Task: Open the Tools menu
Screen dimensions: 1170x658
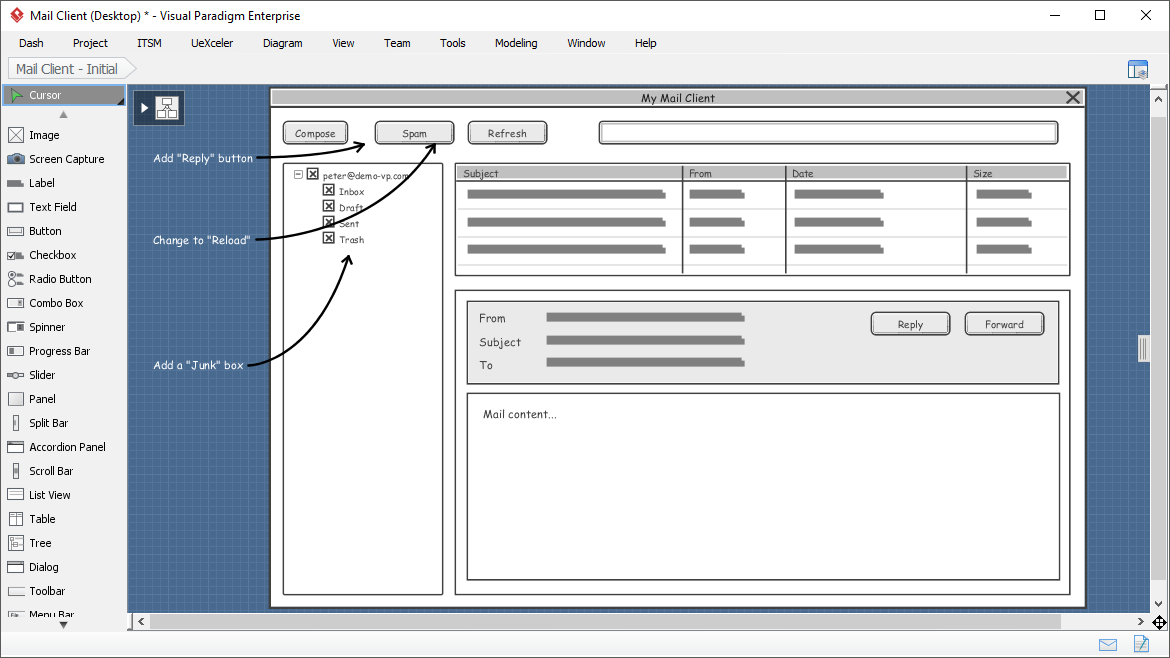Action: click(453, 43)
